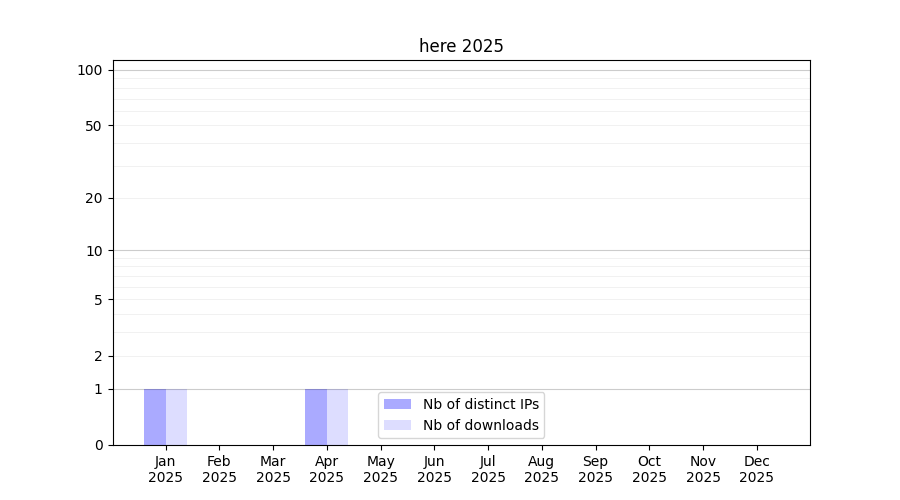
Task: Click the distinct IPs legend color swatch
Action: pos(397,404)
